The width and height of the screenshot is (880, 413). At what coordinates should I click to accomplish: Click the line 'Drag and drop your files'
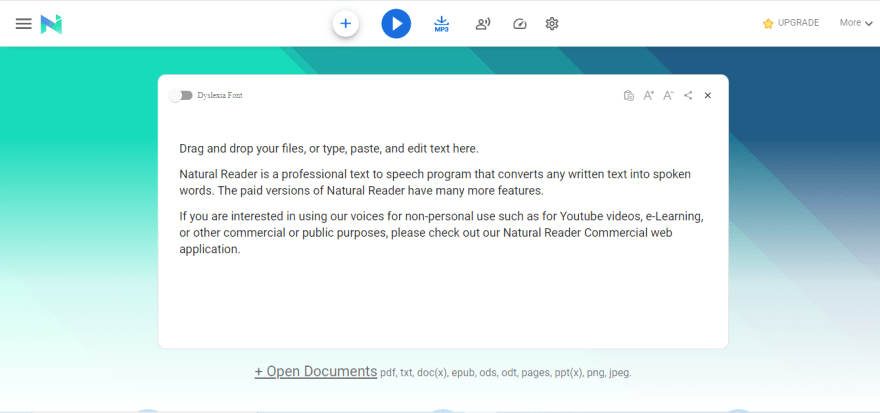[x=329, y=149]
